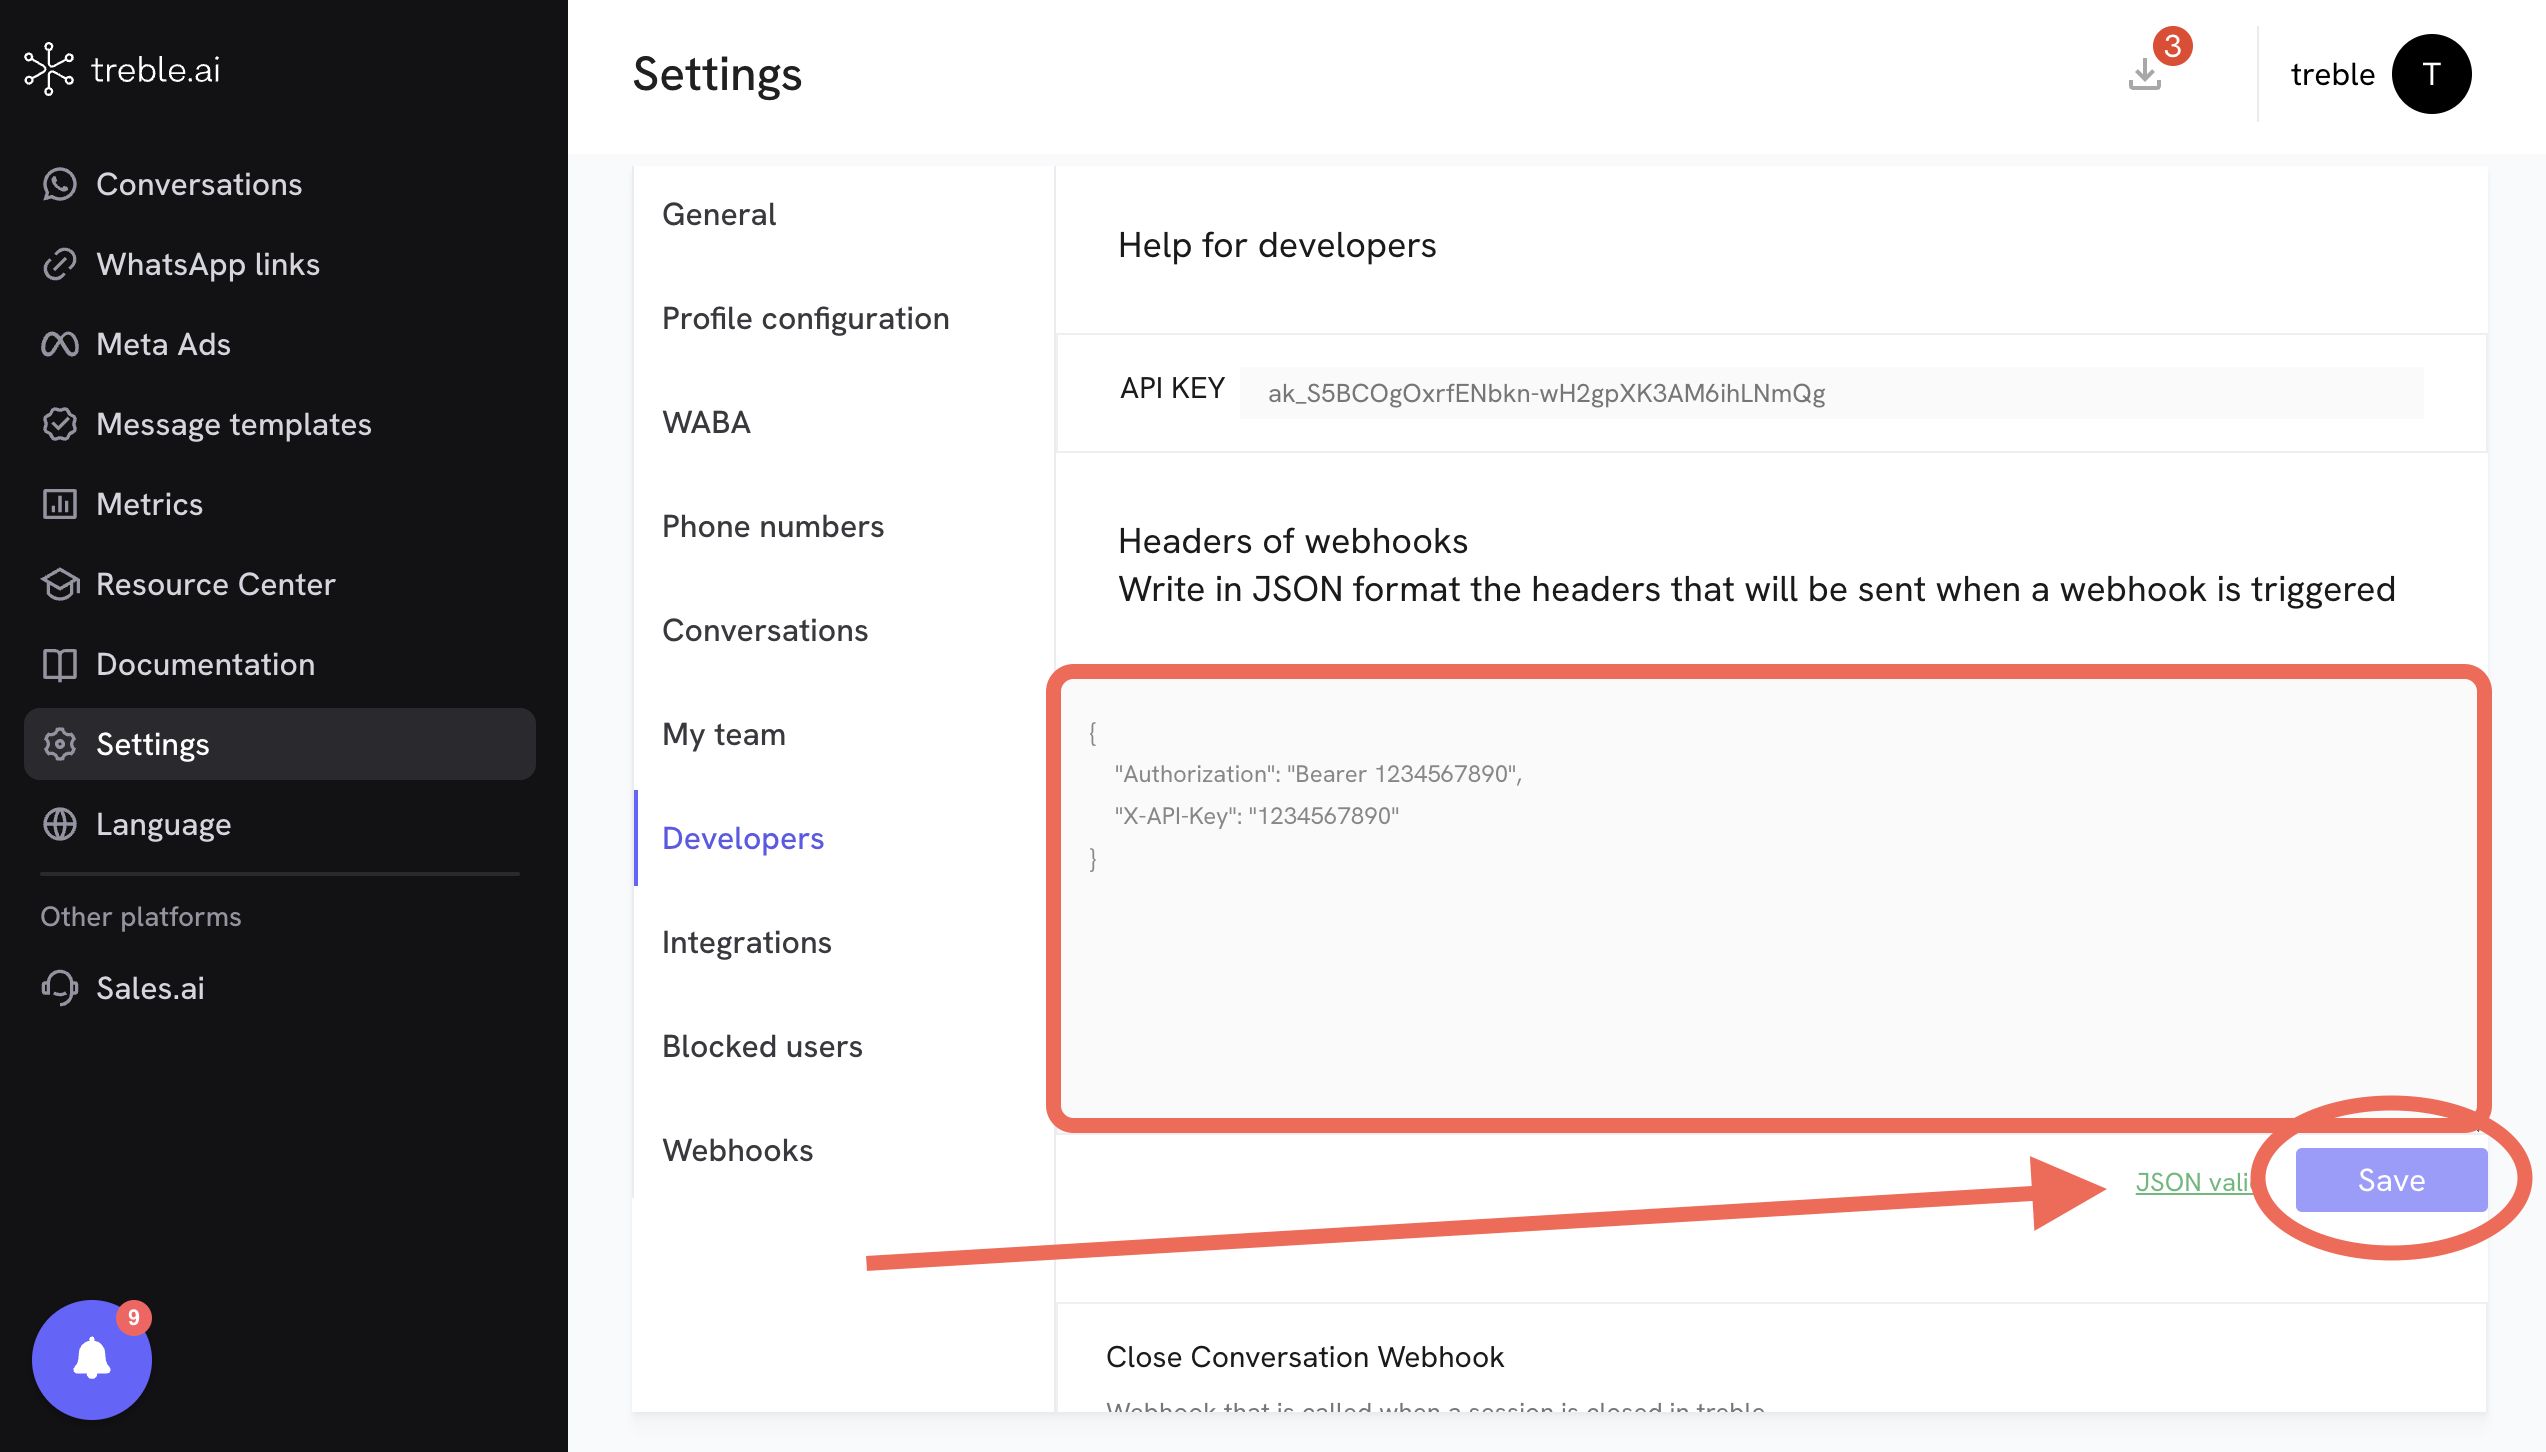Viewport: 2546px width, 1452px height.
Task: Open Phone numbers settings tab
Action: coord(773,526)
